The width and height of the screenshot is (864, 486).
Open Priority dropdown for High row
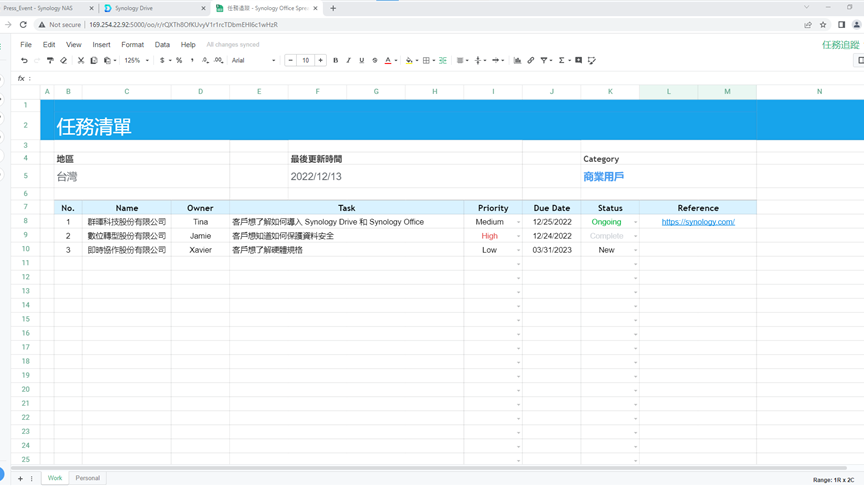point(519,236)
